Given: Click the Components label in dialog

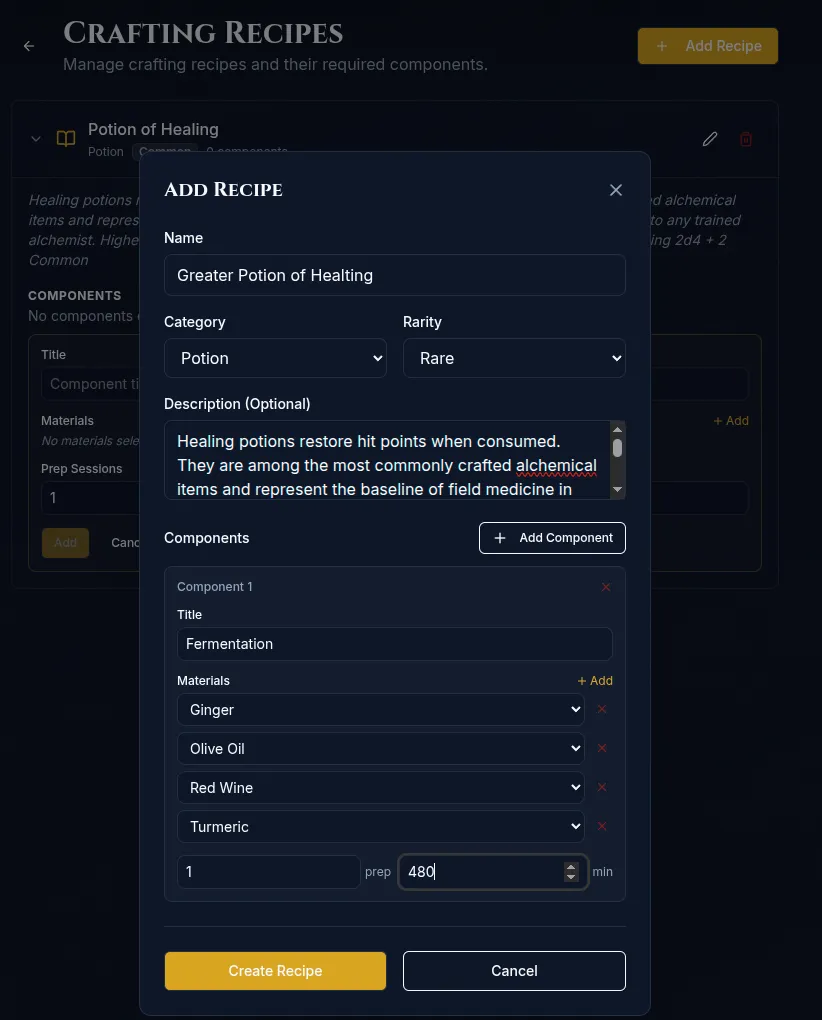Looking at the screenshot, I should click(x=207, y=538).
